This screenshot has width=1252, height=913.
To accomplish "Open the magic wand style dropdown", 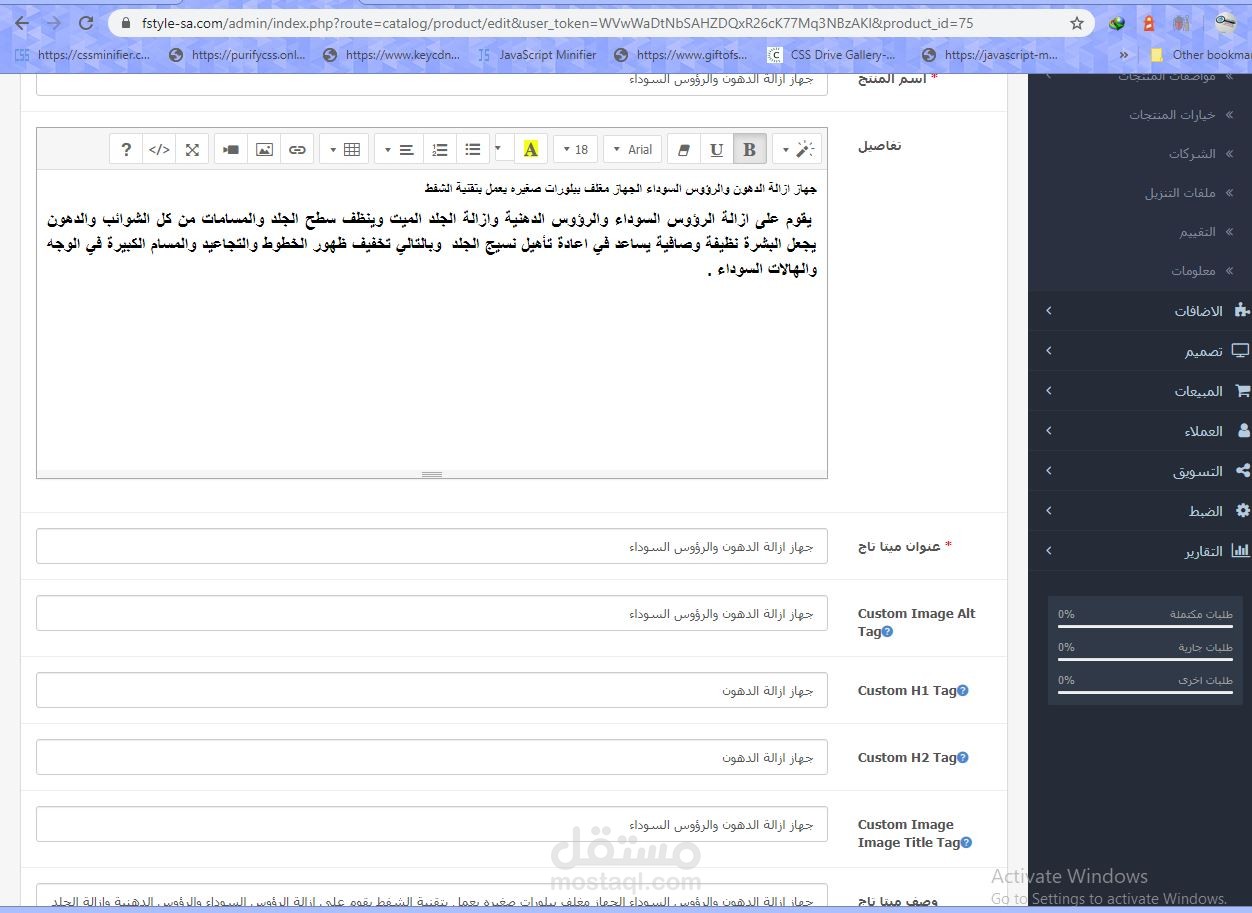I will (797, 149).
